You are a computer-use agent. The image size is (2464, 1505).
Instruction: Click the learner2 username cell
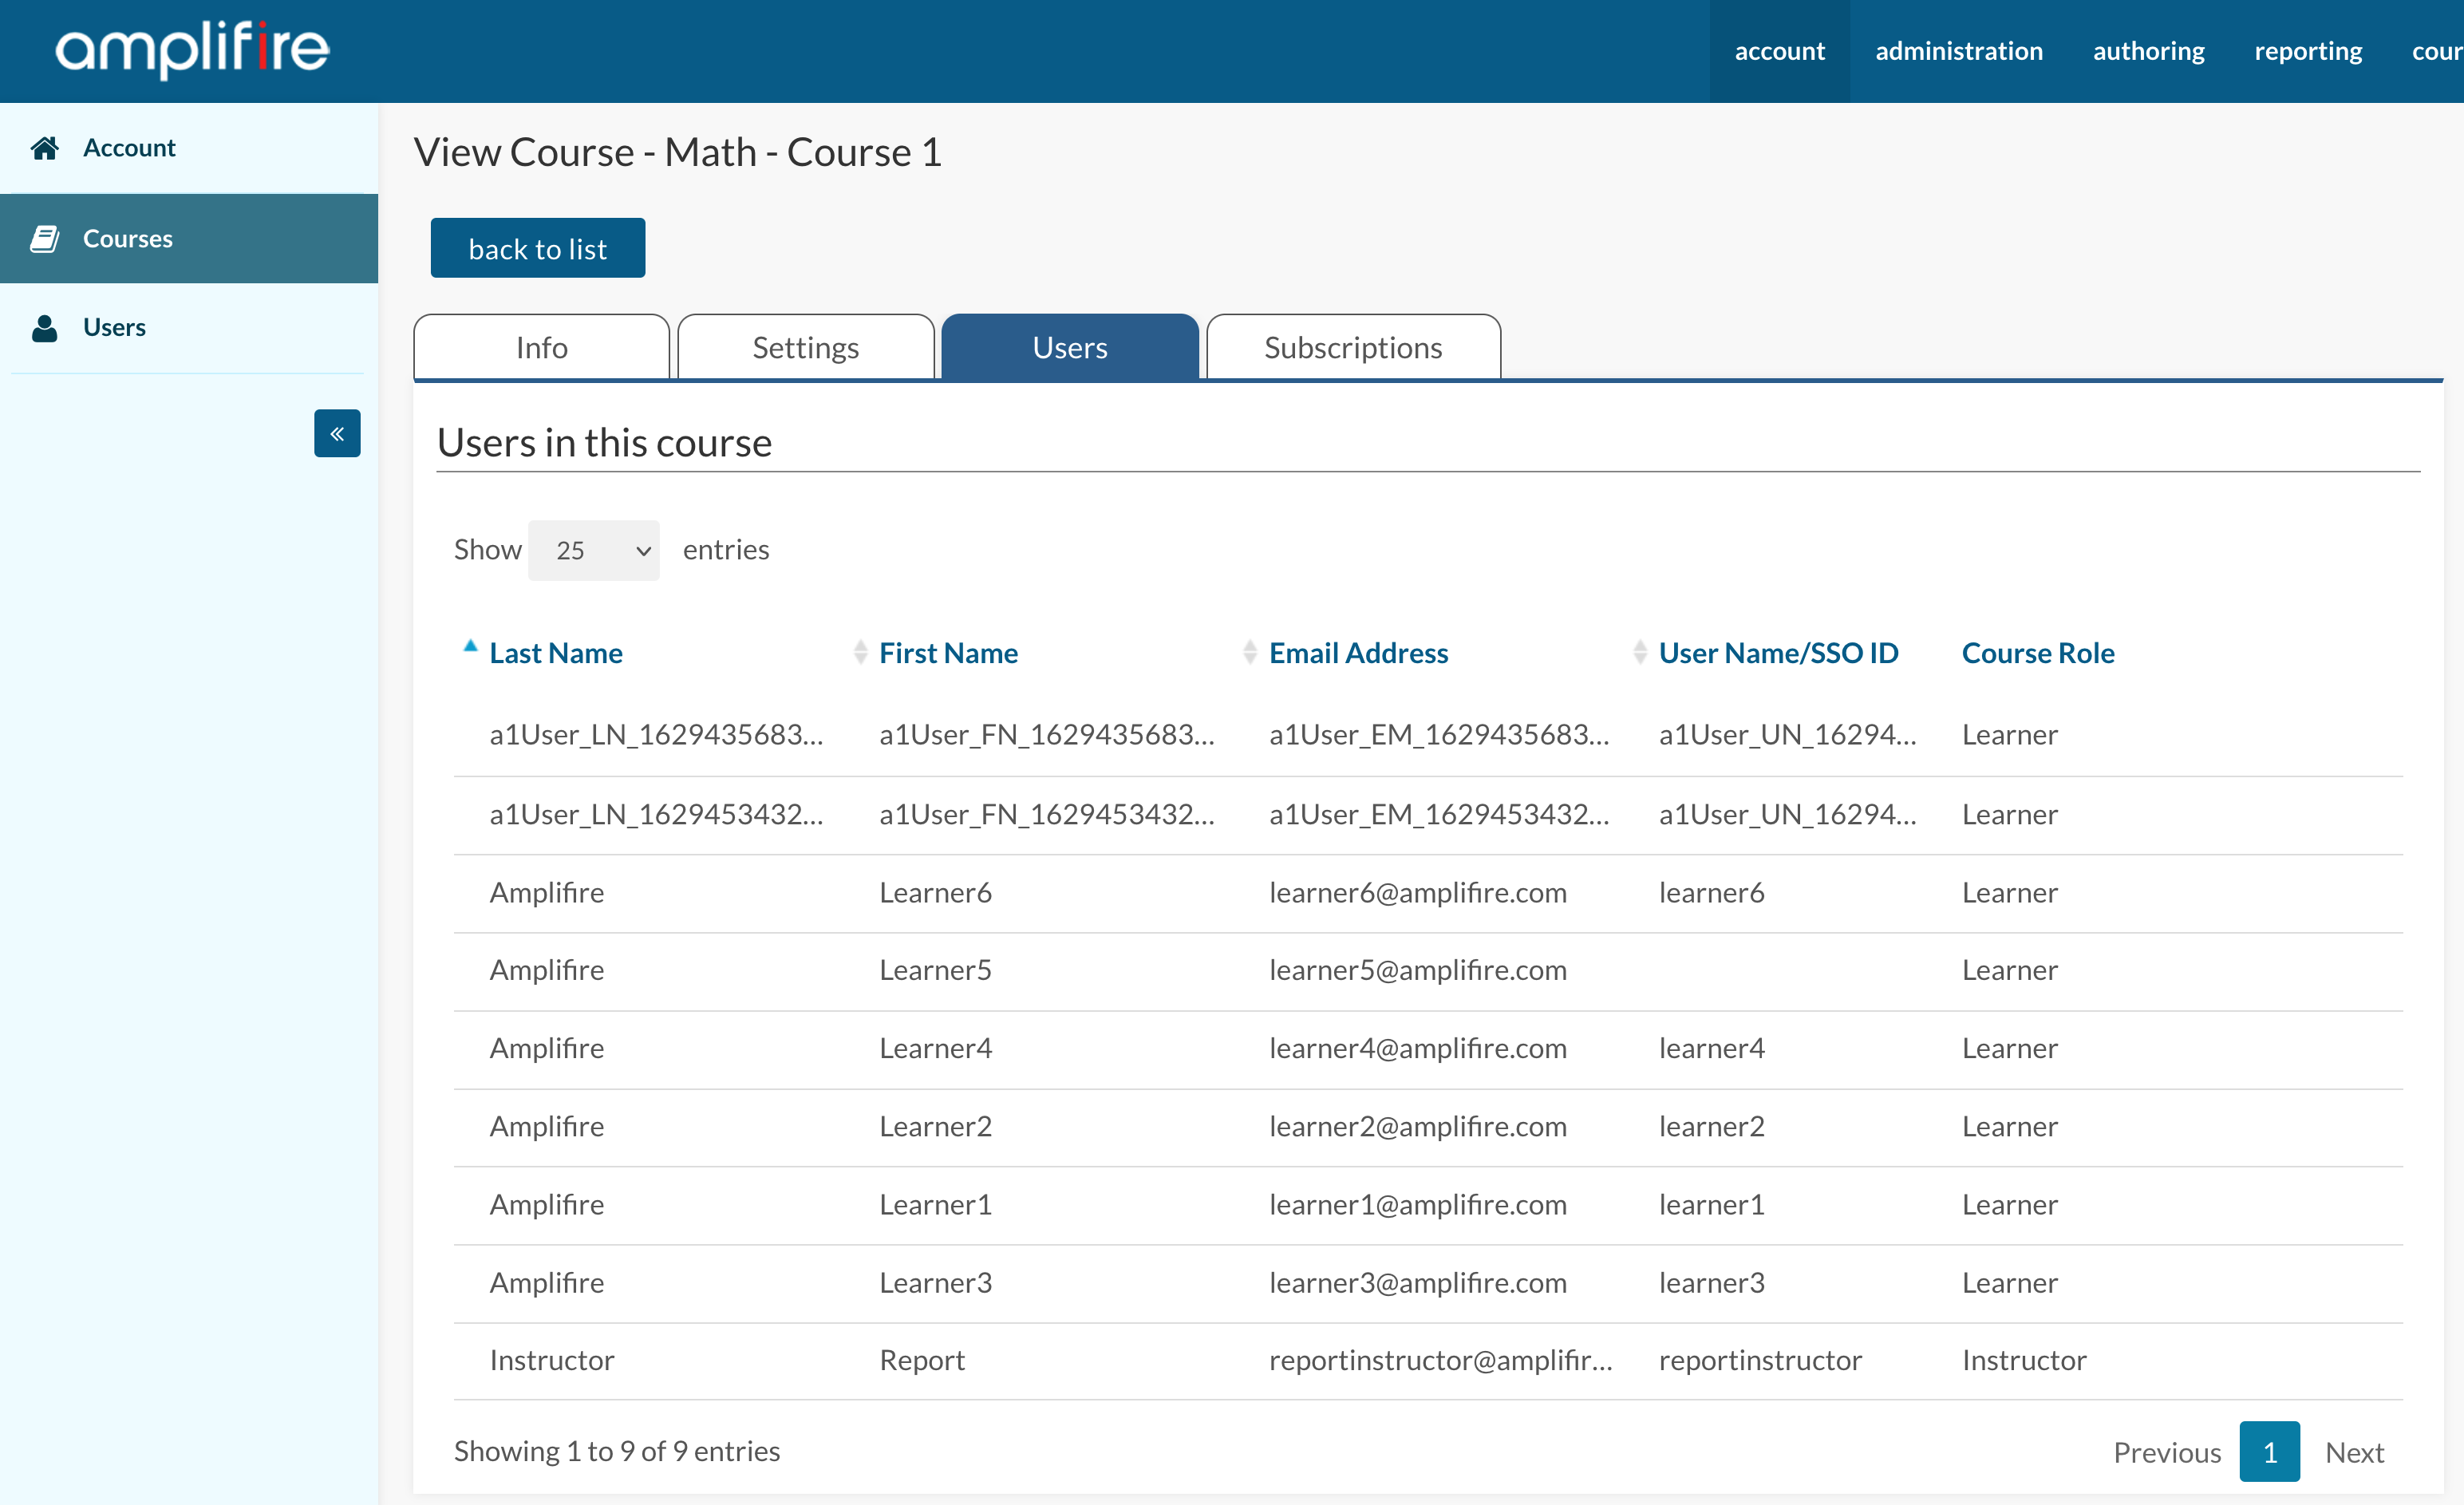[x=1711, y=1126]
